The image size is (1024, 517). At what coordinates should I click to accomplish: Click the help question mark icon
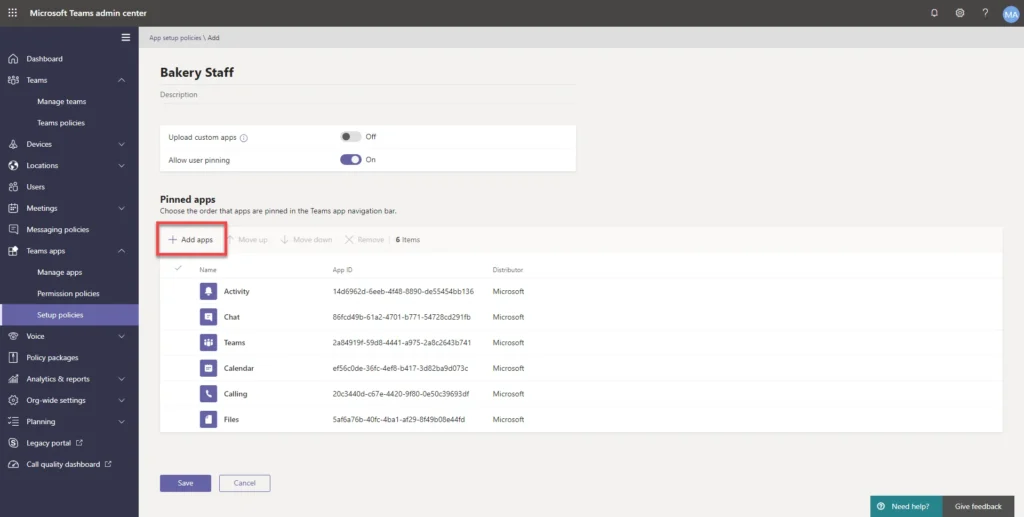click(985, 13)
